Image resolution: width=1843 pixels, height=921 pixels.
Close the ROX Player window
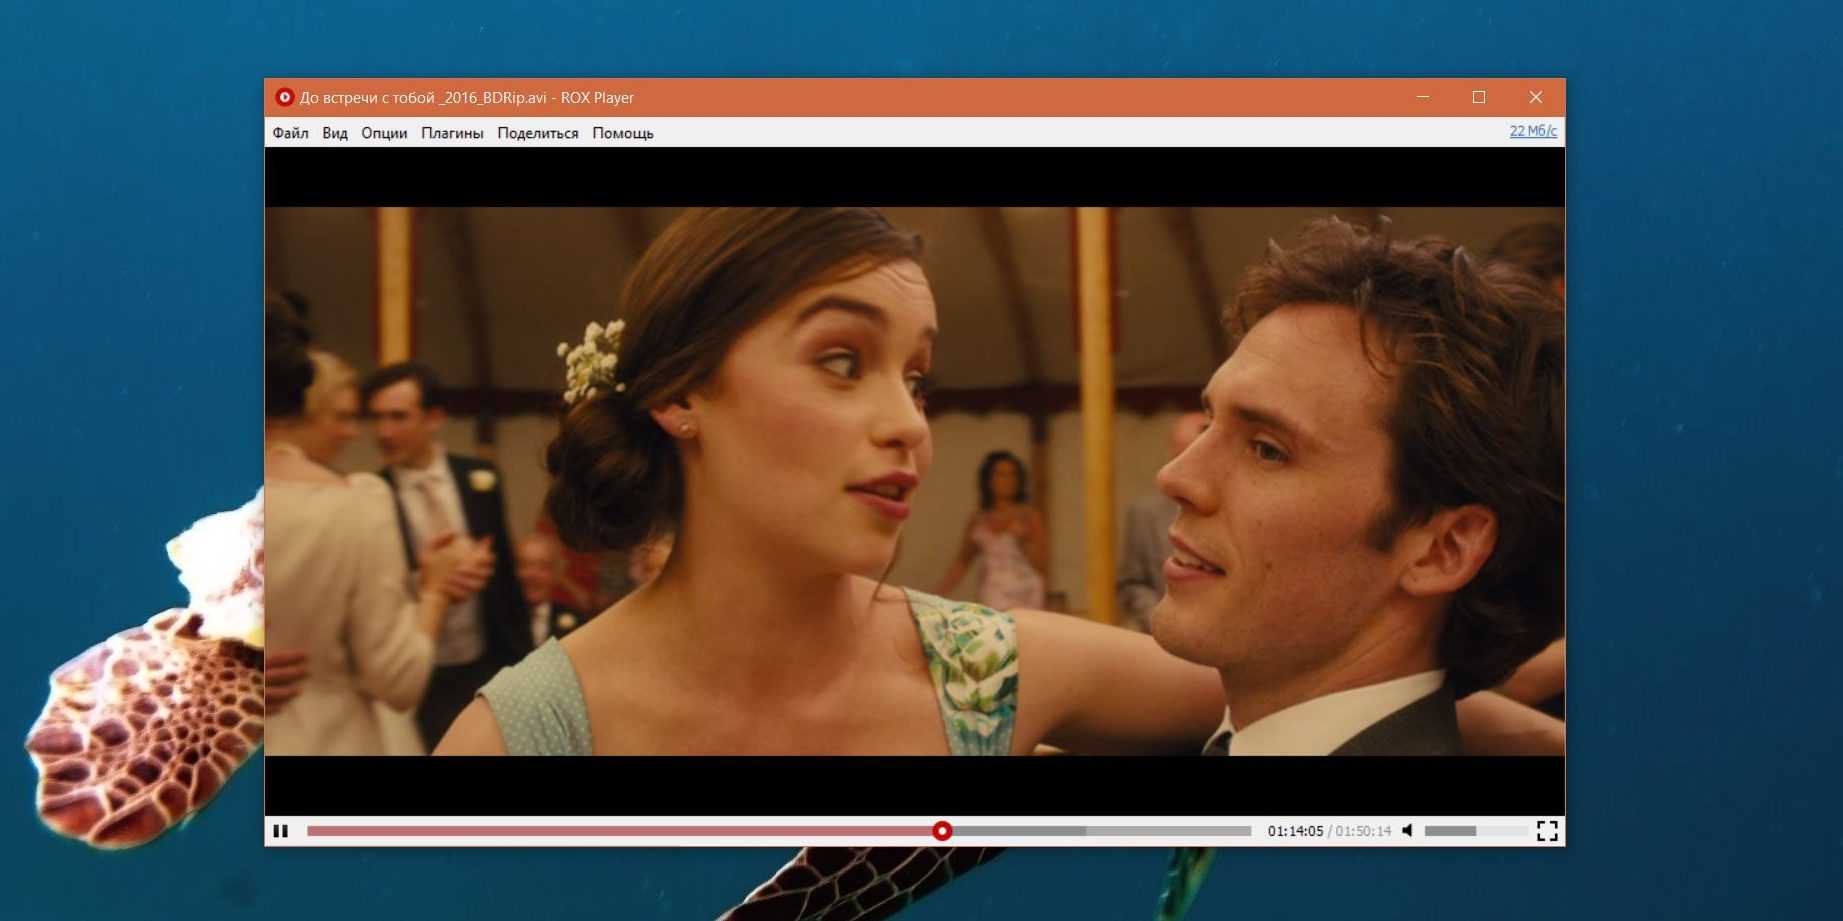click(x=1536, y=97)
